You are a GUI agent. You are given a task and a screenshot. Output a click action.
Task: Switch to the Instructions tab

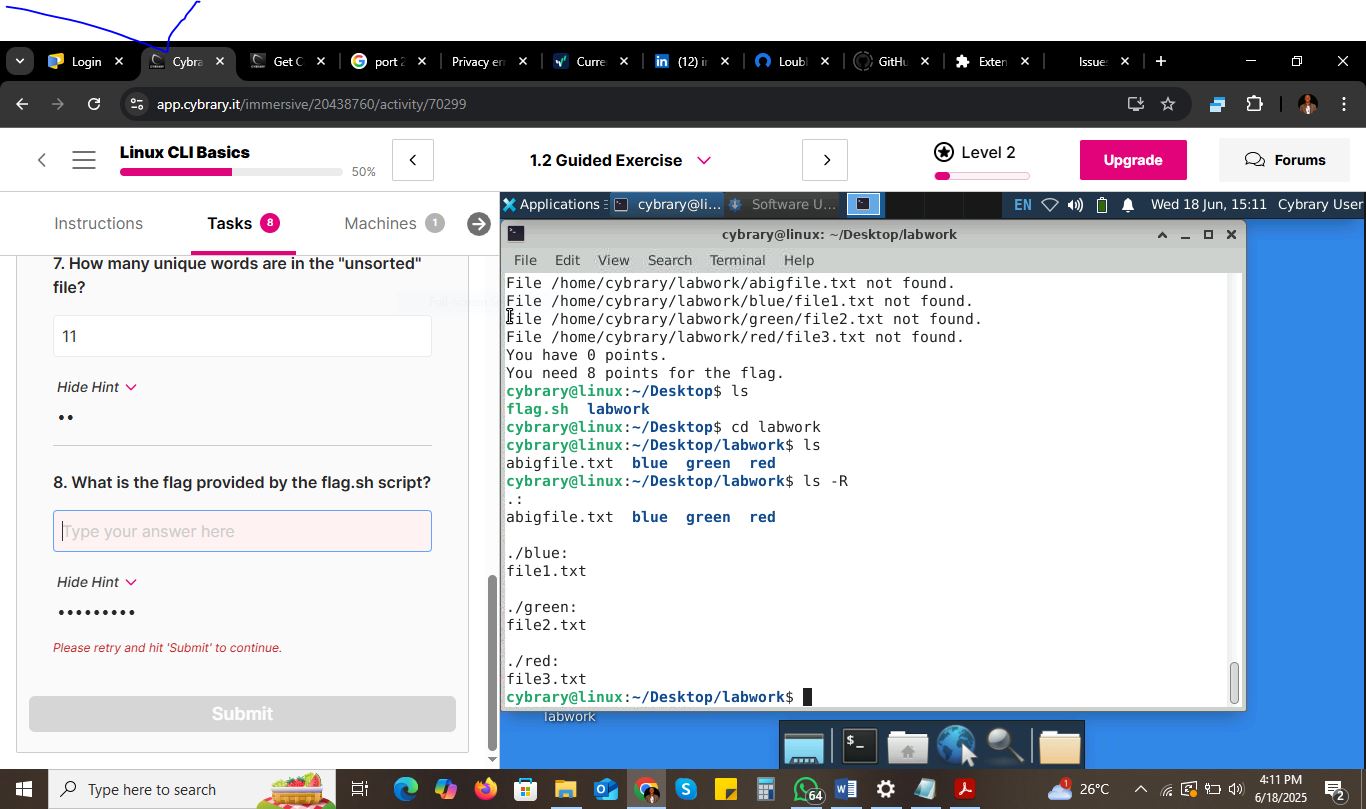click(x=98, y=224)
